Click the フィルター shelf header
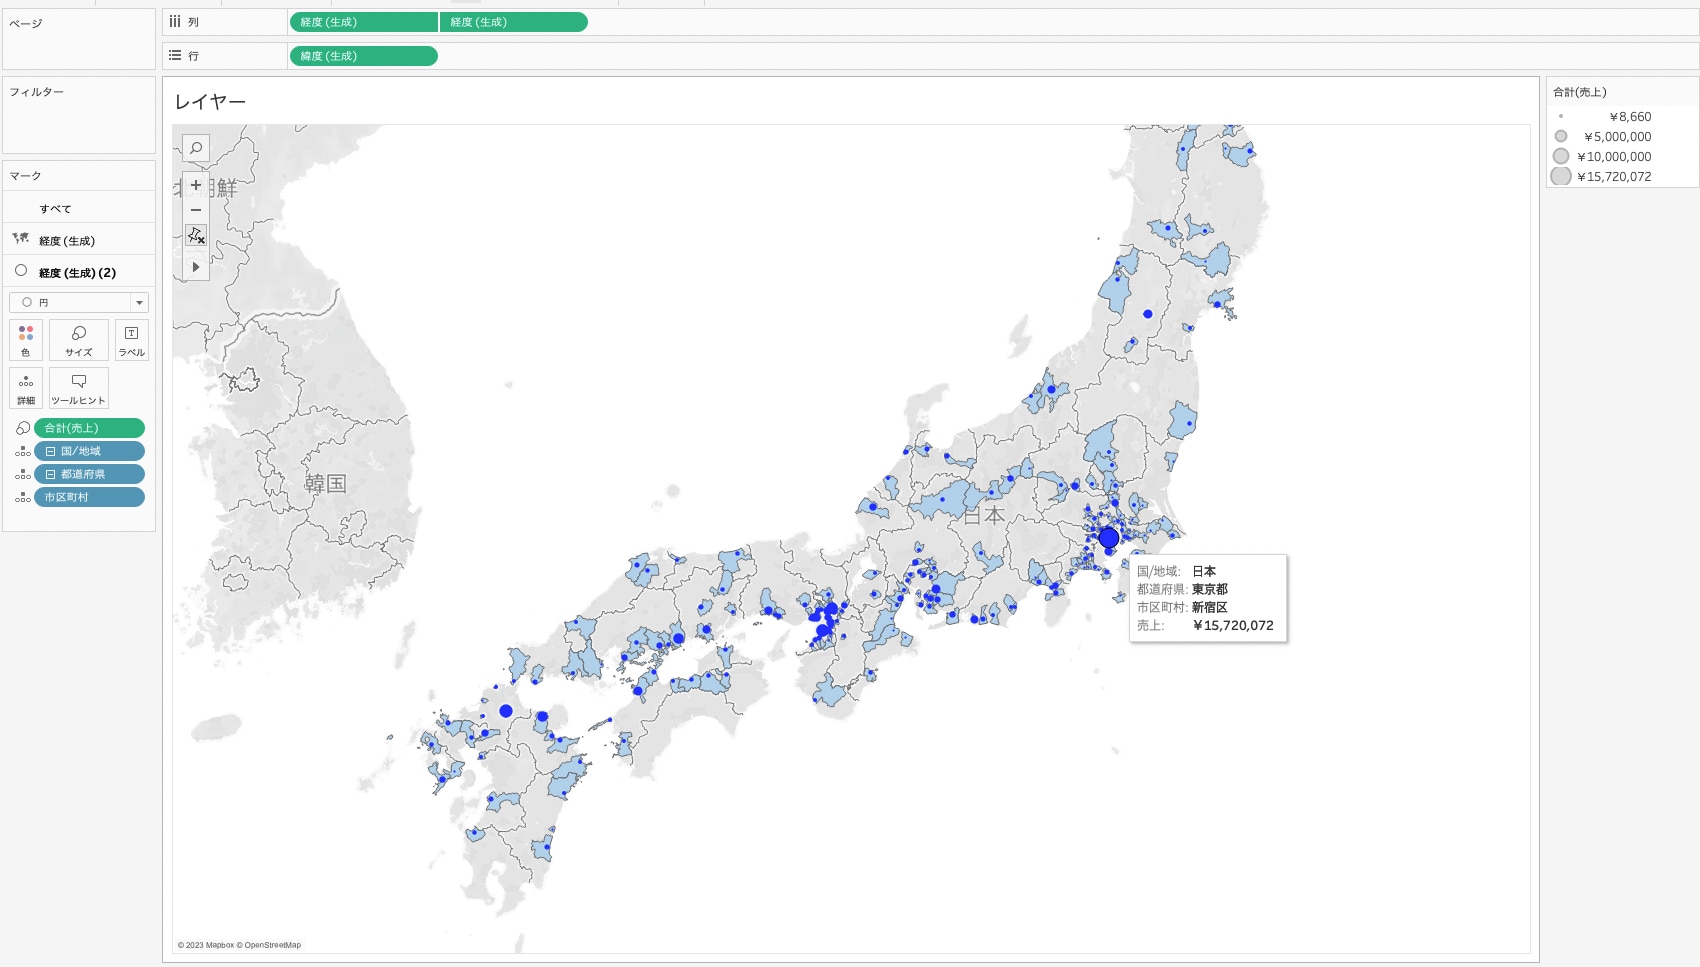The height and width of the screenshot is (967, 1700). coord(37,92)
